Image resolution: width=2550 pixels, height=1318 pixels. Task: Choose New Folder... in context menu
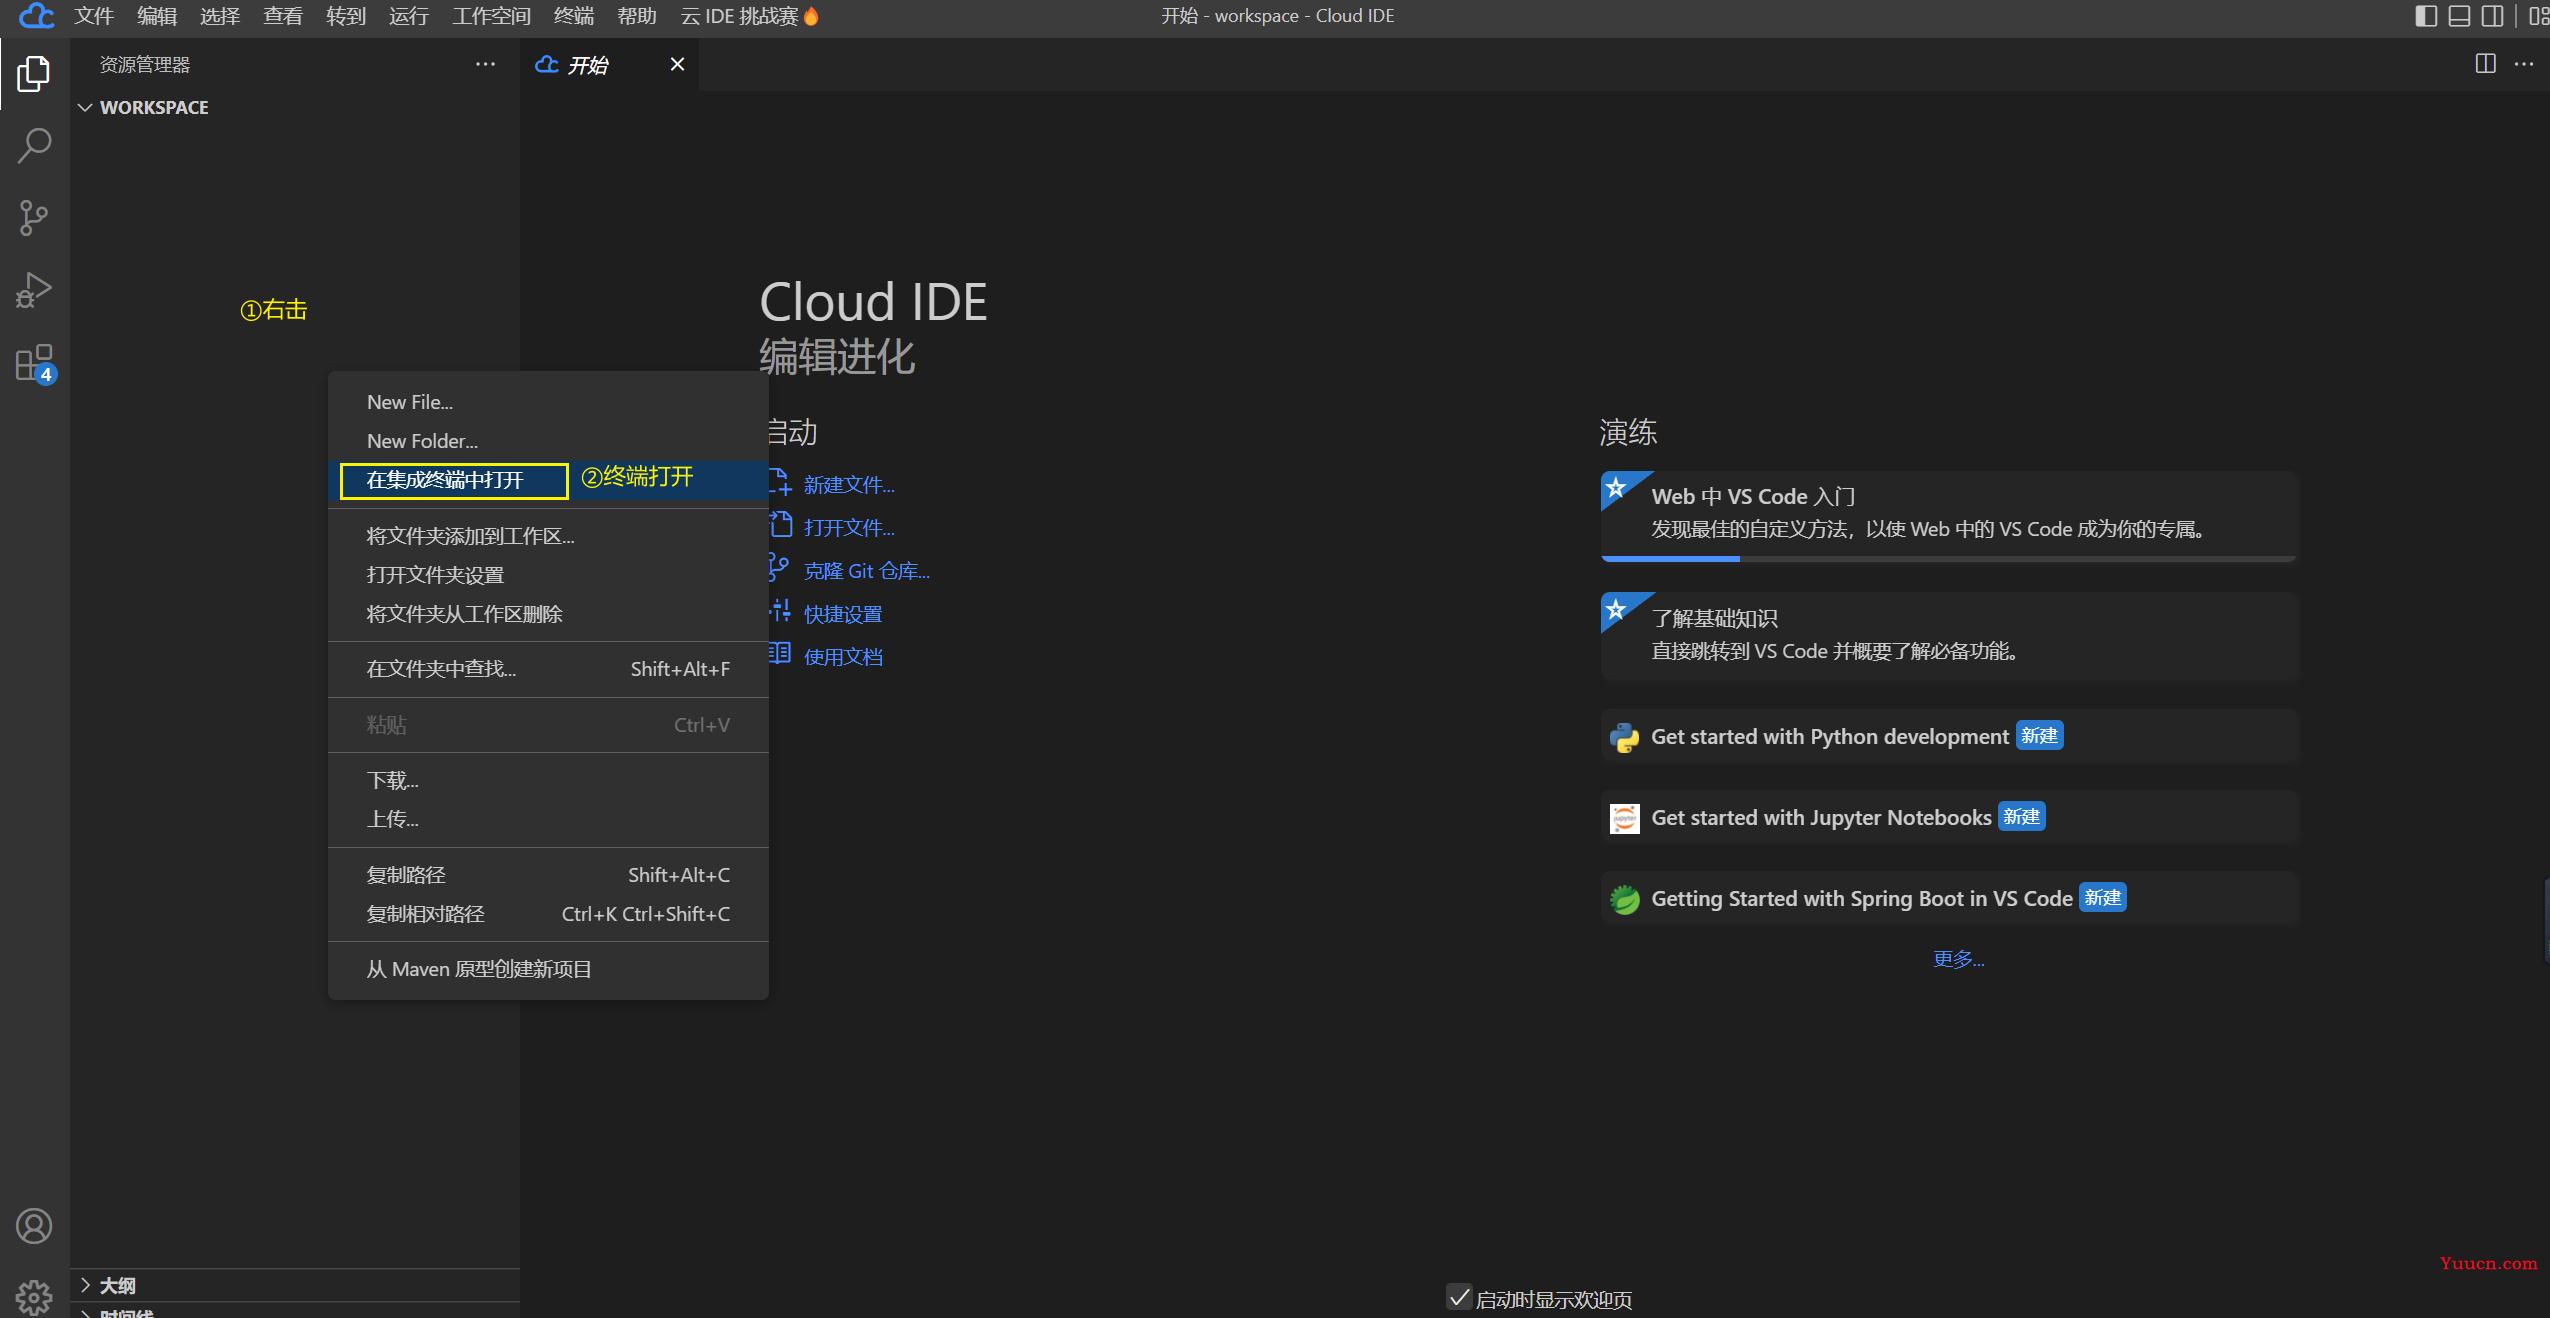(548, 441)
